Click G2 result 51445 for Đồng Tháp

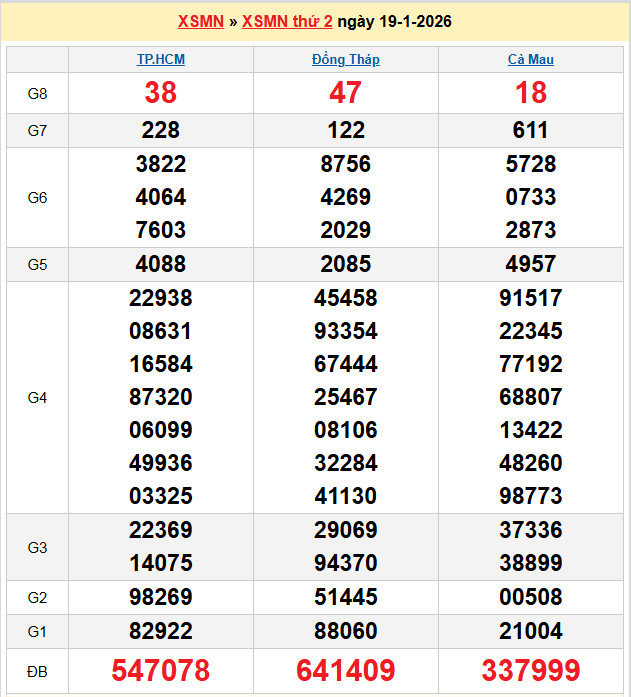pyautogui.click(x=346, y=597)
